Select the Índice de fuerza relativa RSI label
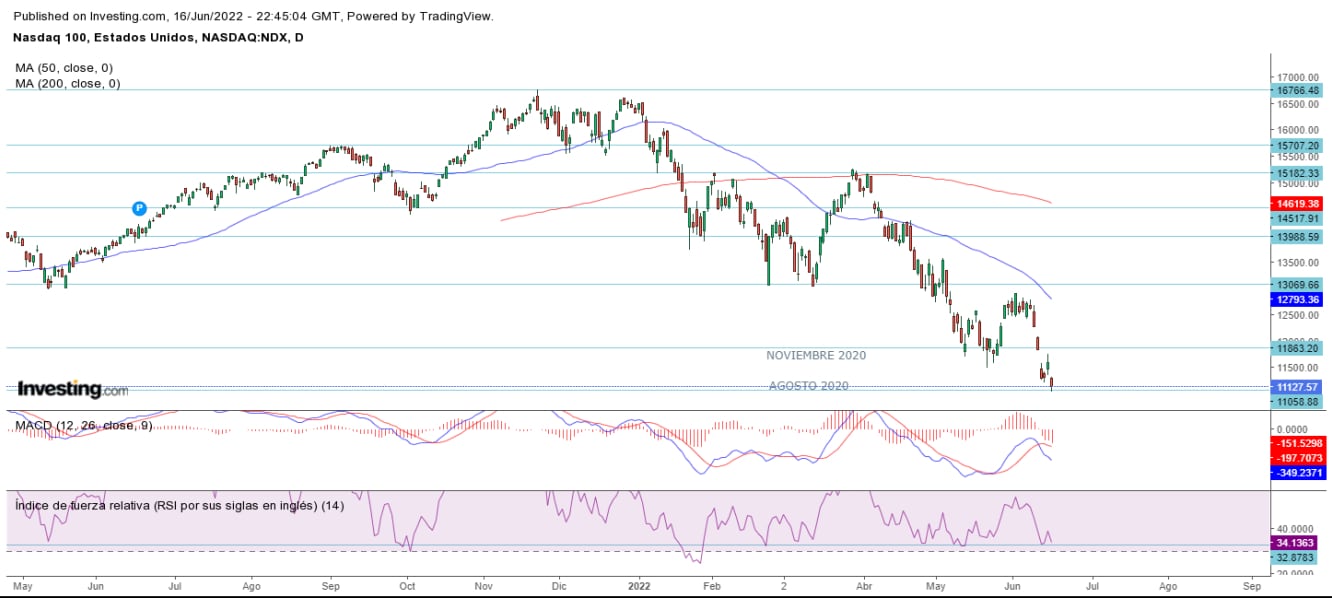 180,505
